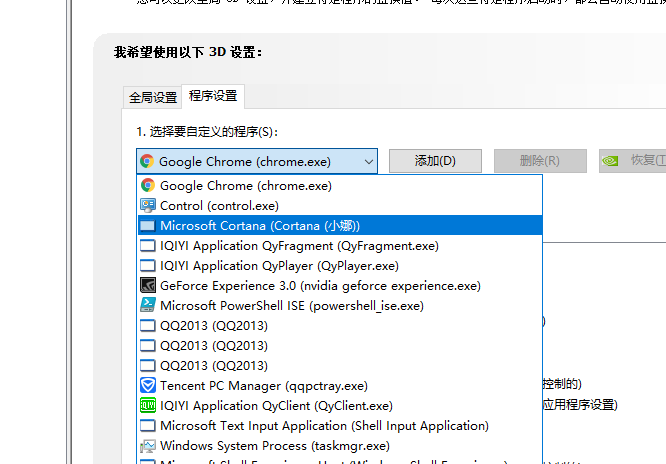
Task: Select Microsoft Text Input Application entry
Action: point(324,425)
